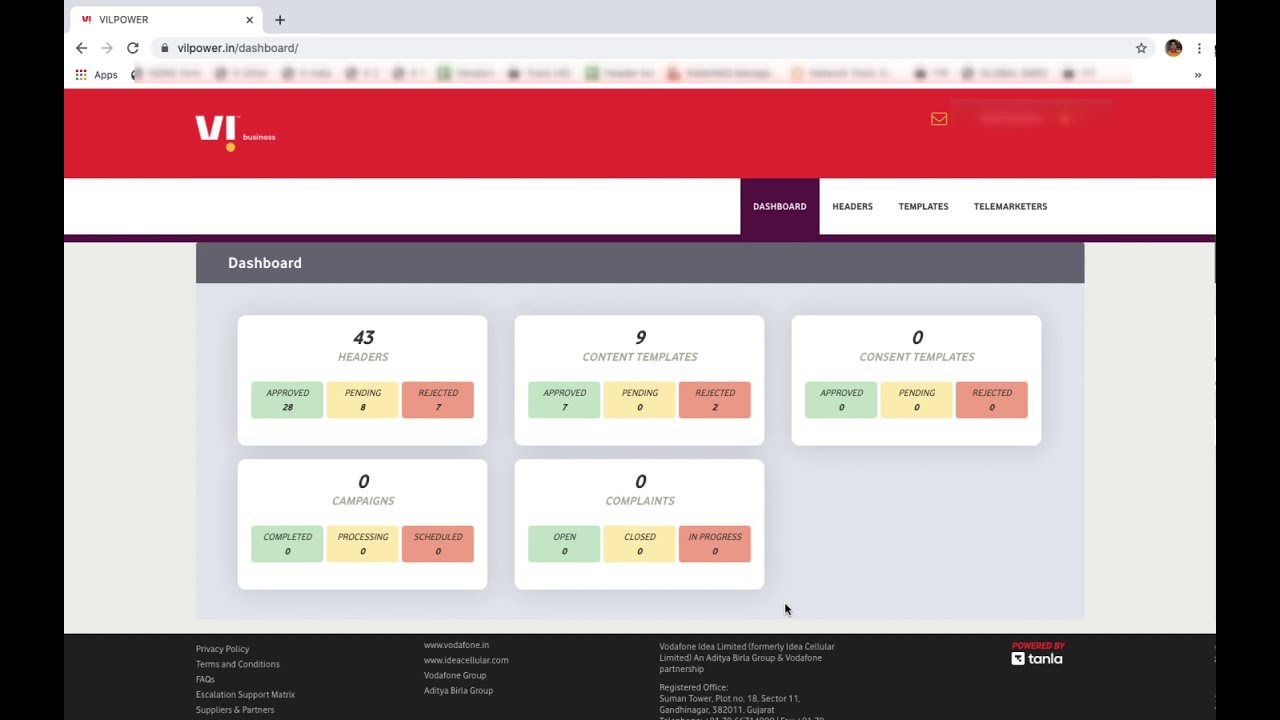Open the envelope messages icon

click(939, 119)
